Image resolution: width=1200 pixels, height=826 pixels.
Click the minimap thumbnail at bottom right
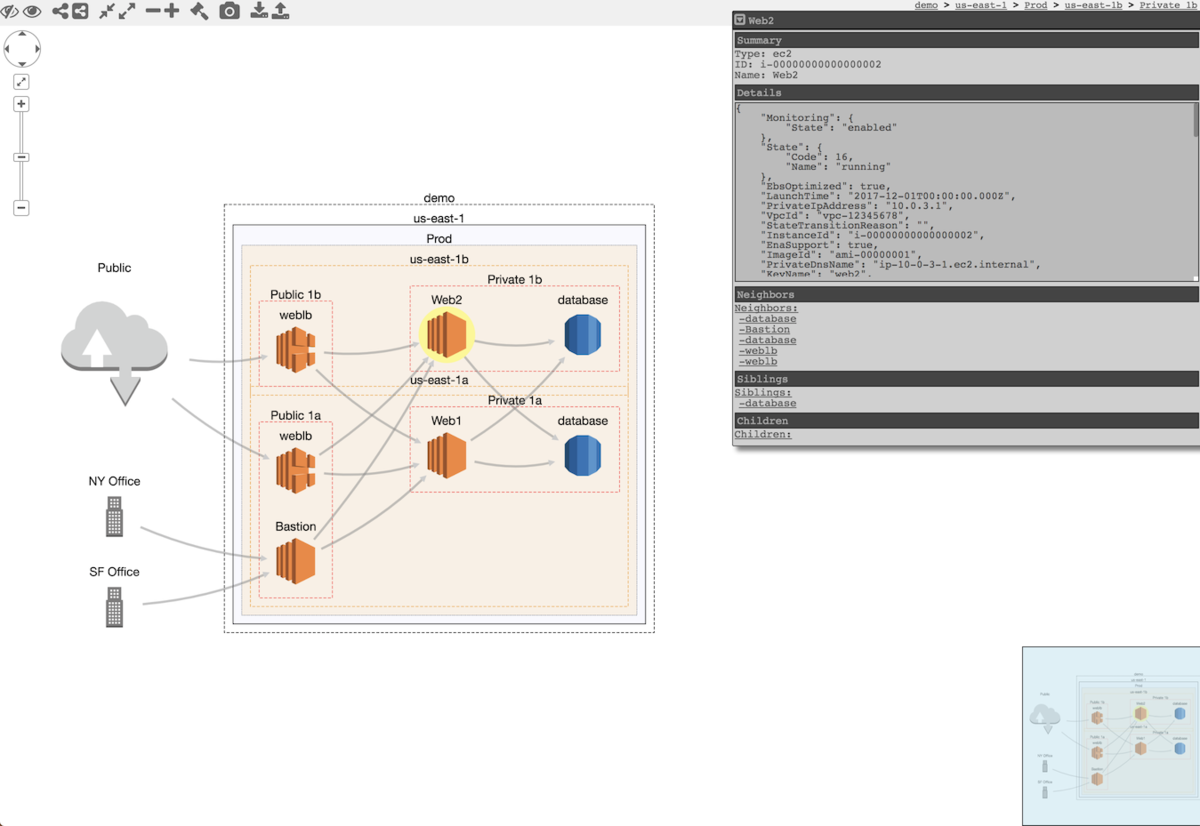[1110, 735]
